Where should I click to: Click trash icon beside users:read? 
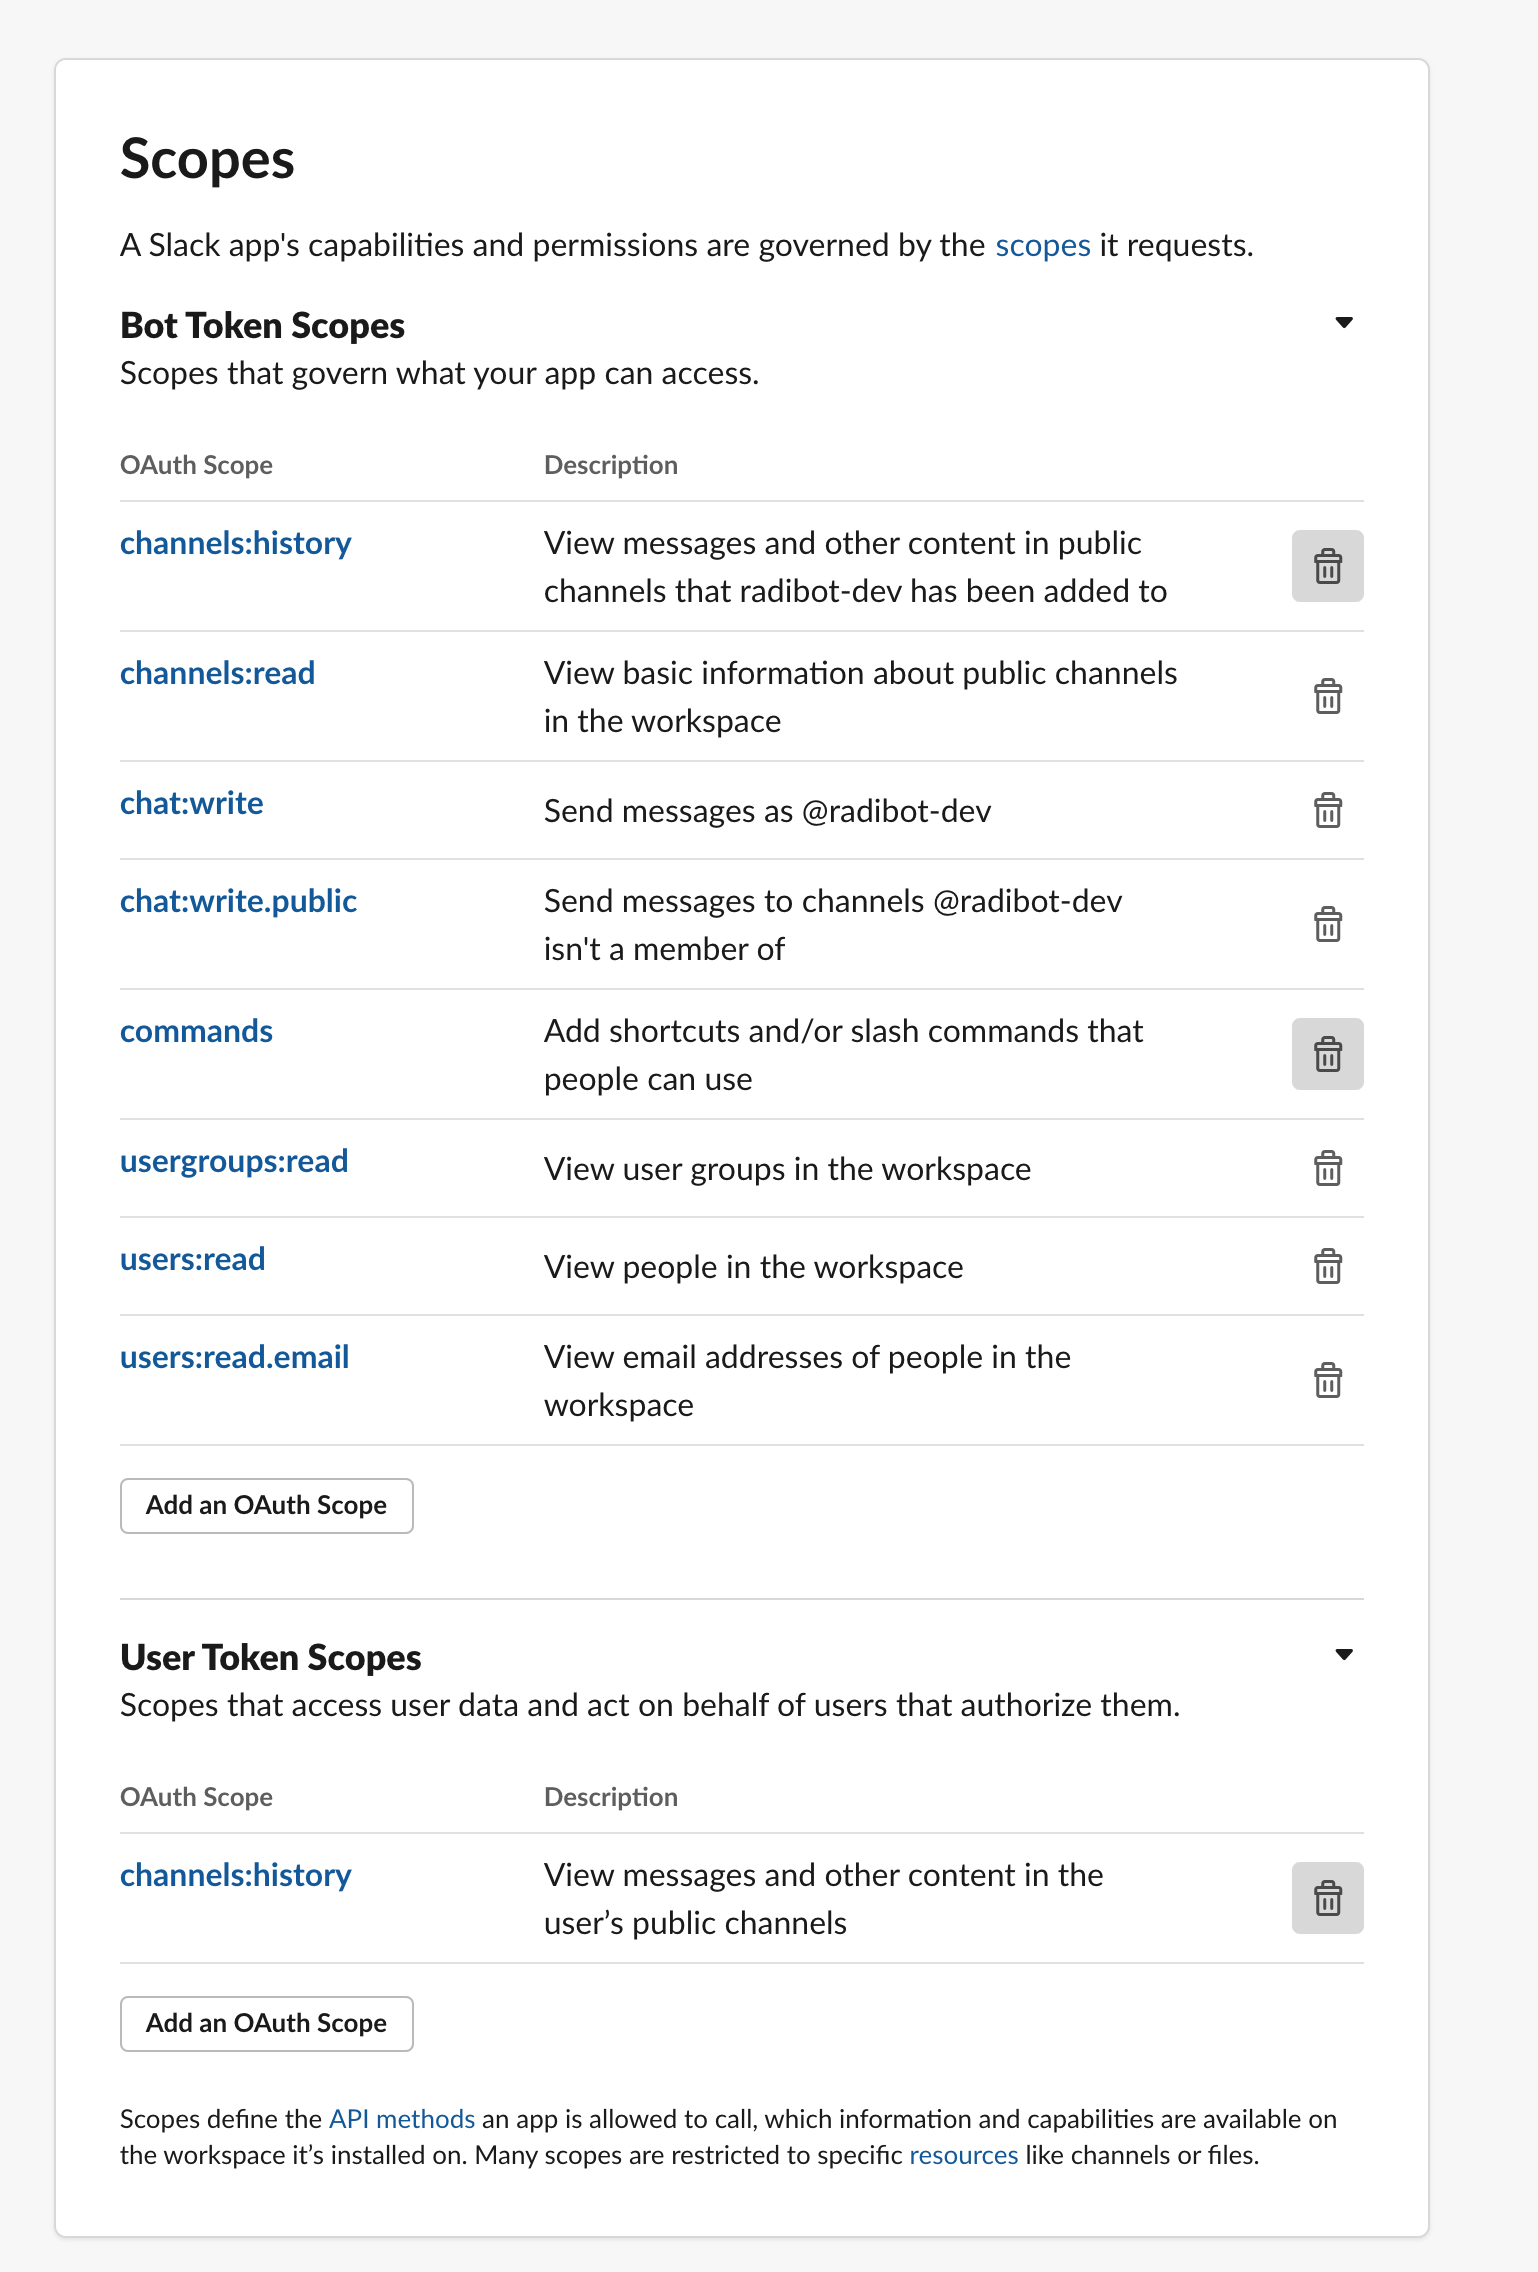[1327, 1266]
